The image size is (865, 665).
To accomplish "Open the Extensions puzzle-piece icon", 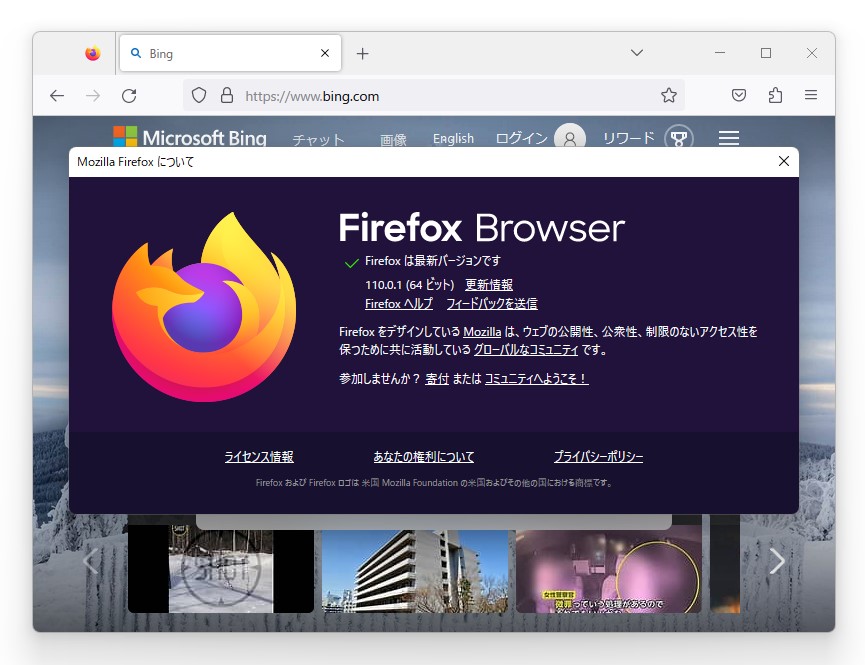I will [775, 95].
